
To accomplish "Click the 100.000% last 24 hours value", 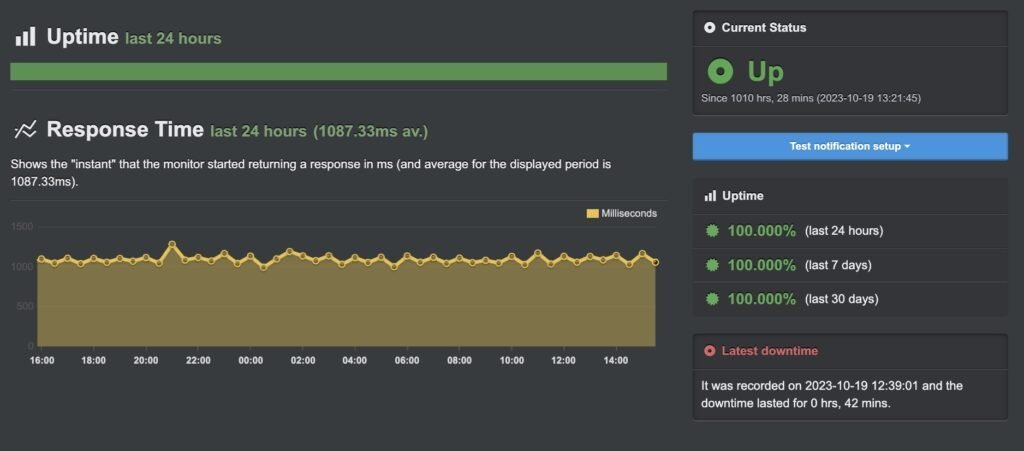I will click(762, 231).
